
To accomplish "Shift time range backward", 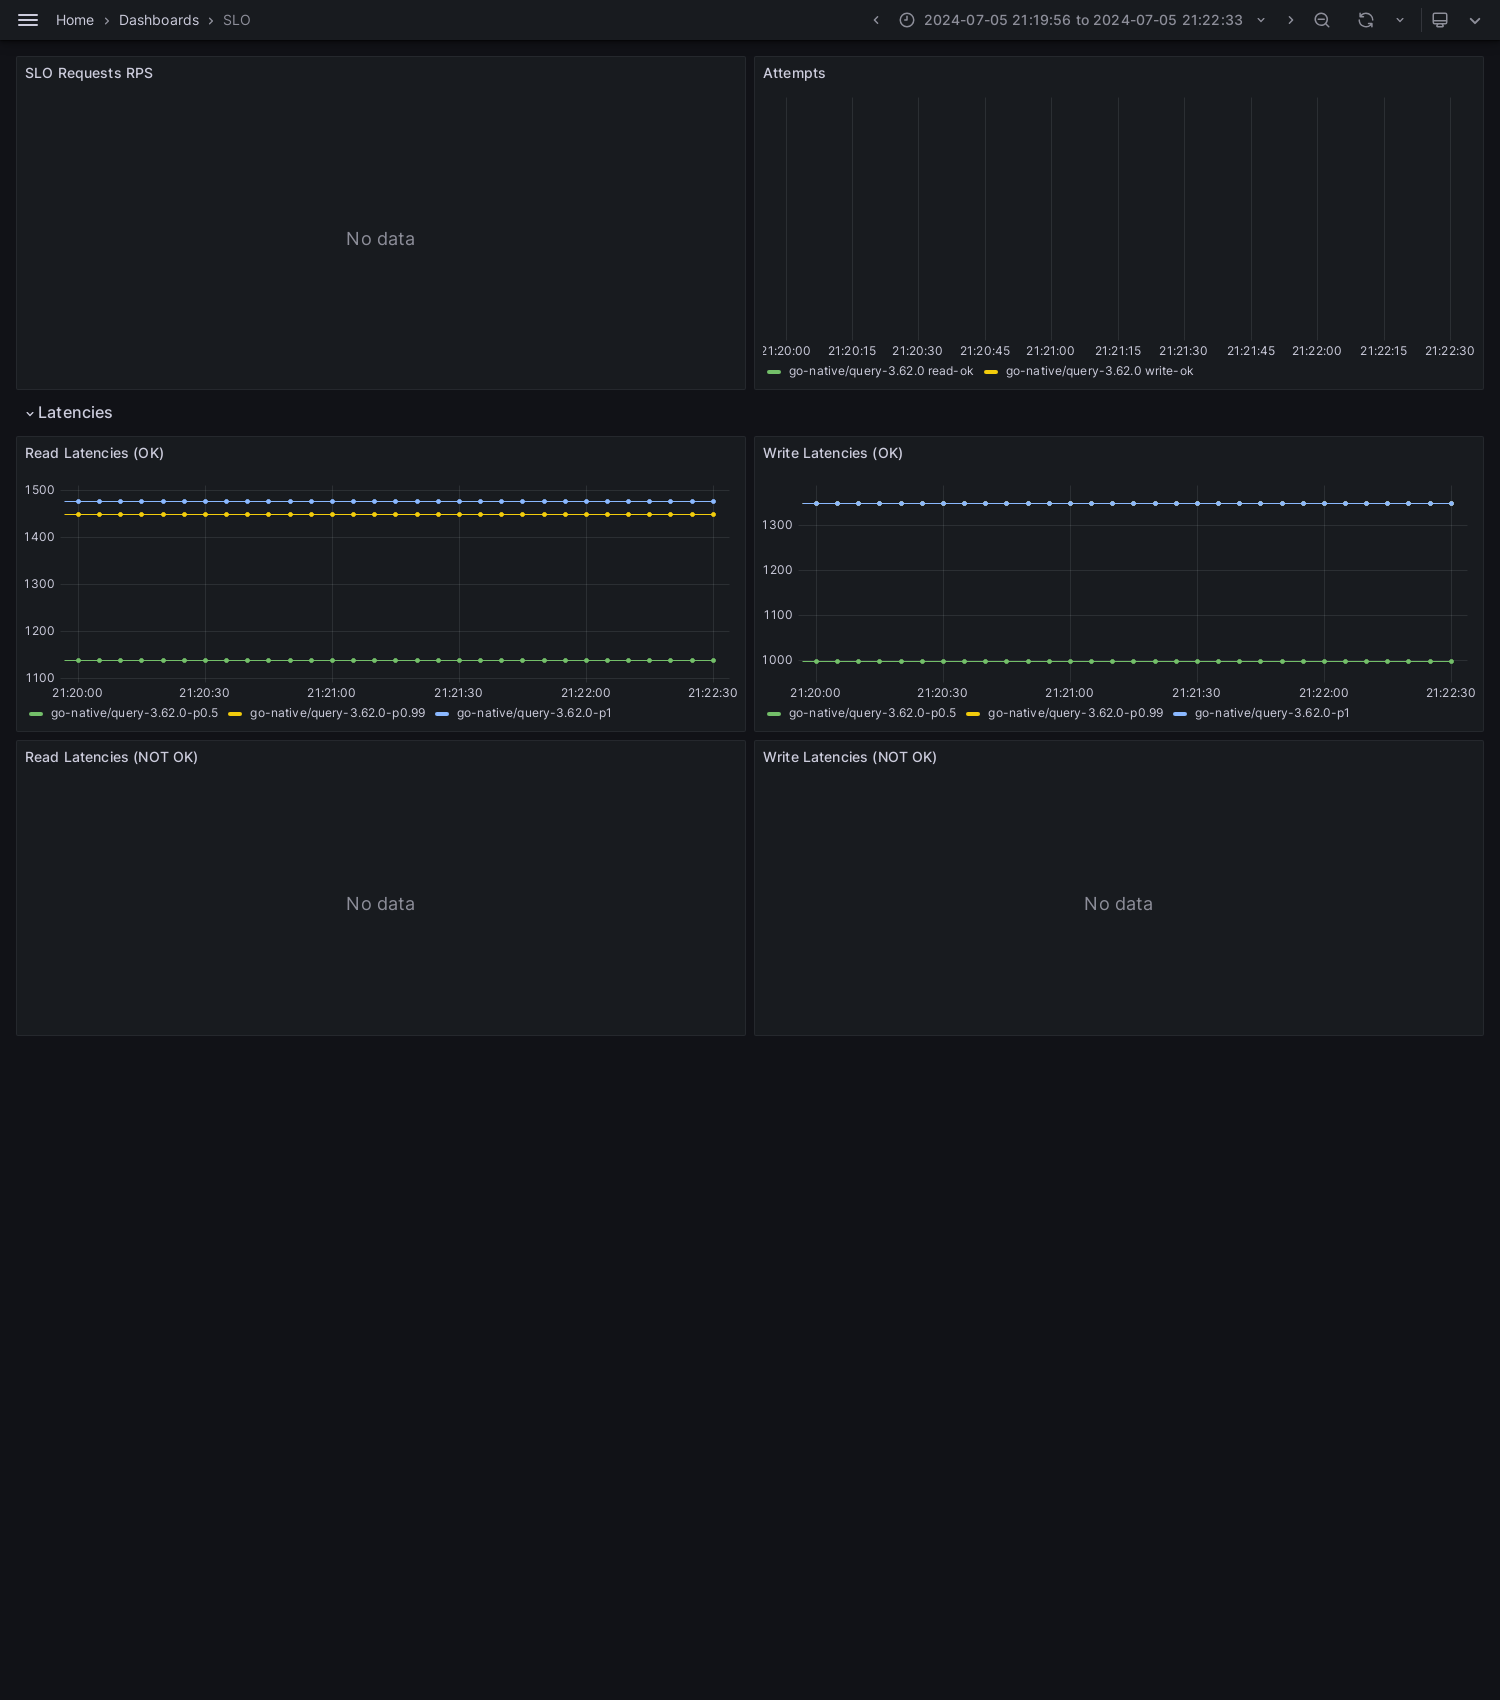I will click(x=876, y=20).
